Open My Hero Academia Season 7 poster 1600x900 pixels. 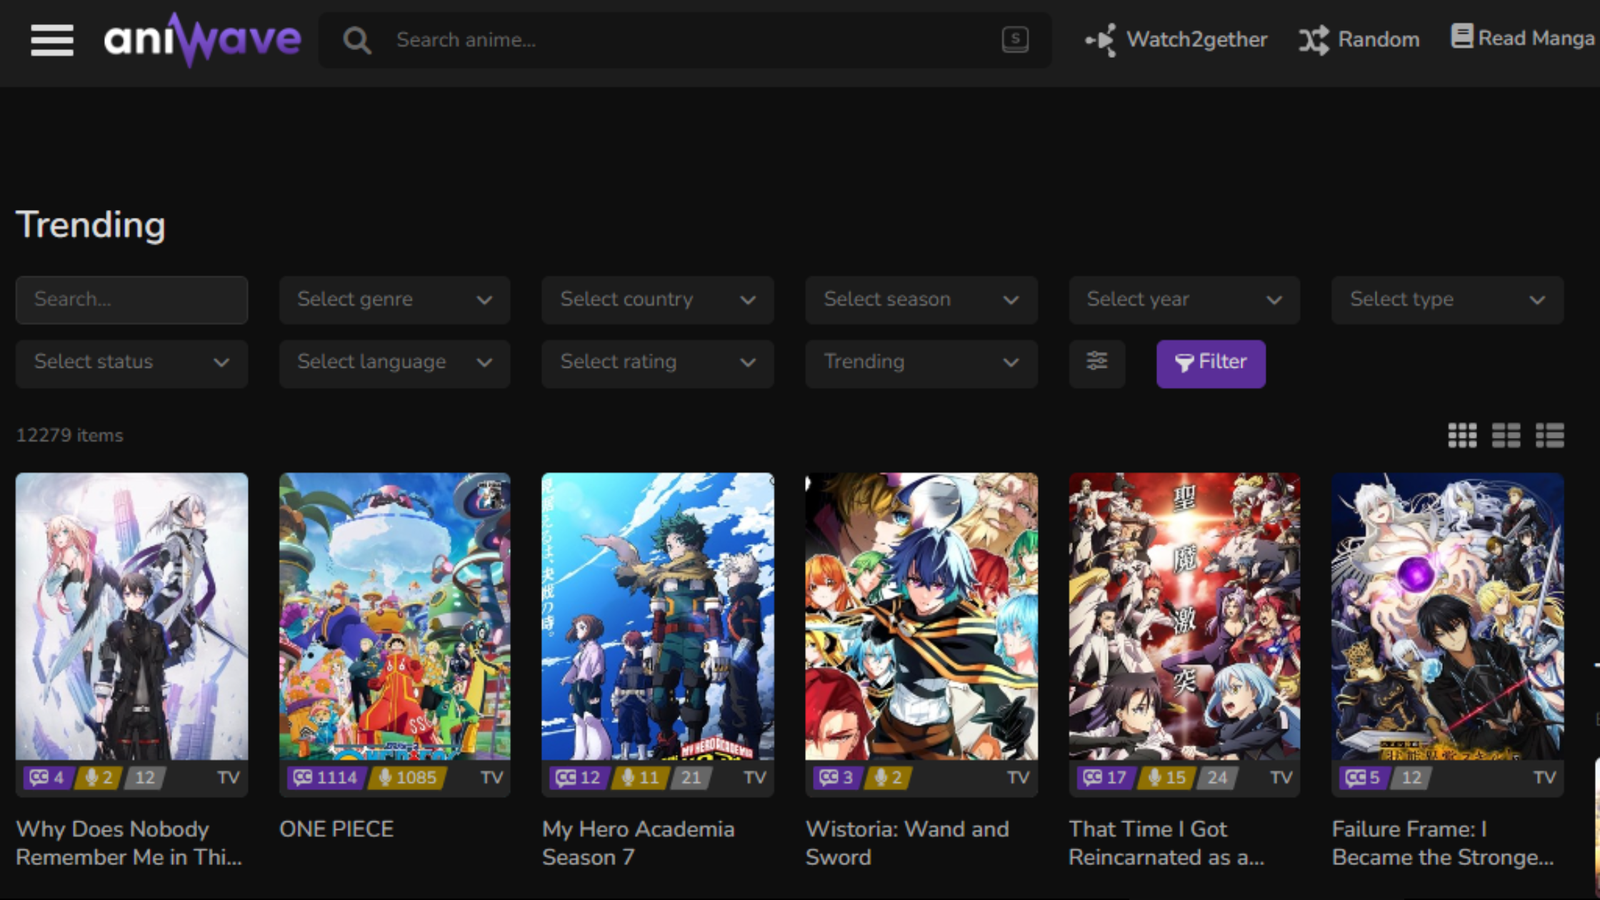tap(657, 616)
